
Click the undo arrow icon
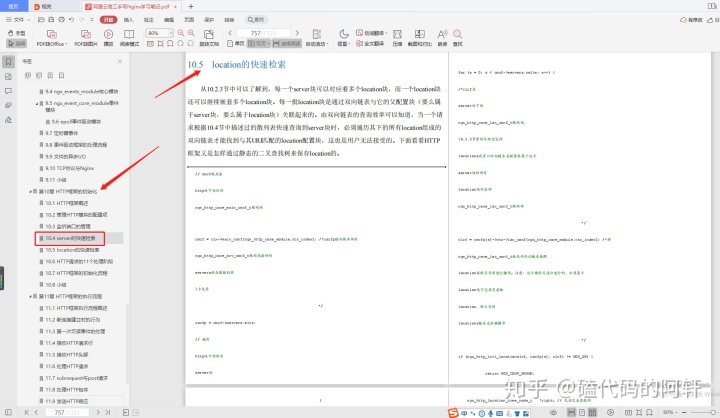71,20
